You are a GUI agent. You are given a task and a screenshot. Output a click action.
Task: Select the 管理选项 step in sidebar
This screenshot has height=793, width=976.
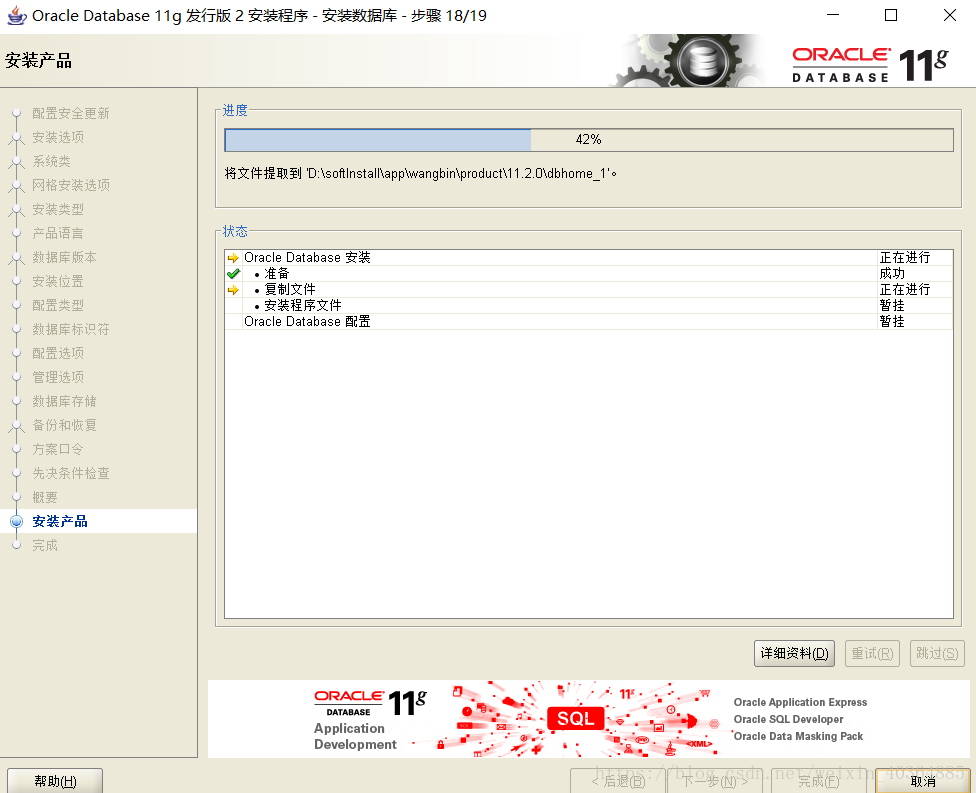(58, 377)
